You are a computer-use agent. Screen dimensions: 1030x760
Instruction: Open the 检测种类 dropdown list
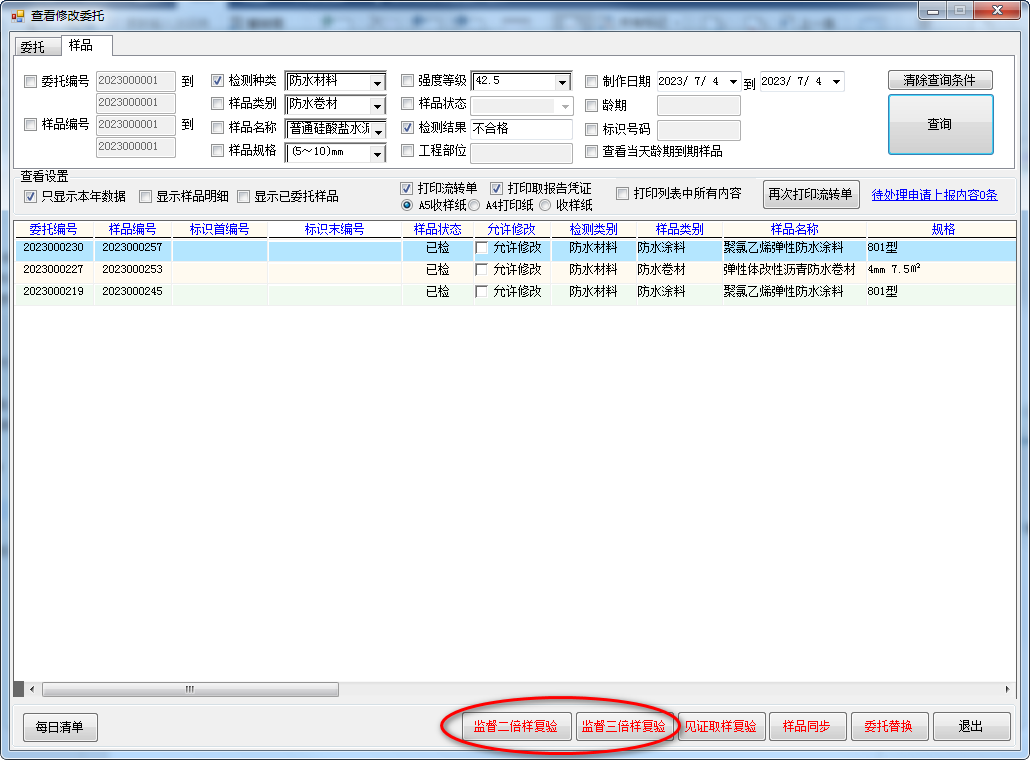pos(377,83)
